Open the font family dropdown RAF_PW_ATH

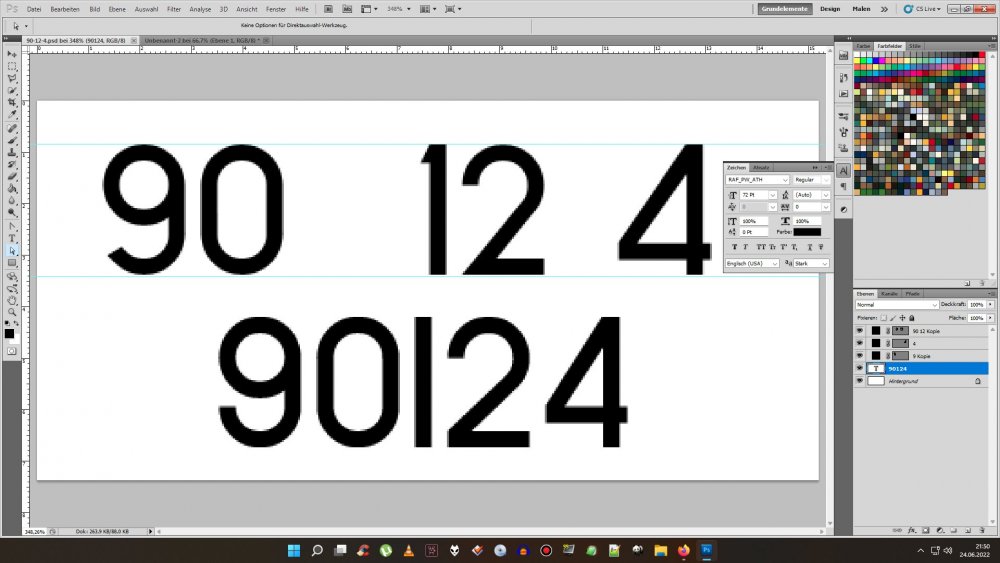(x=758, y=180)
